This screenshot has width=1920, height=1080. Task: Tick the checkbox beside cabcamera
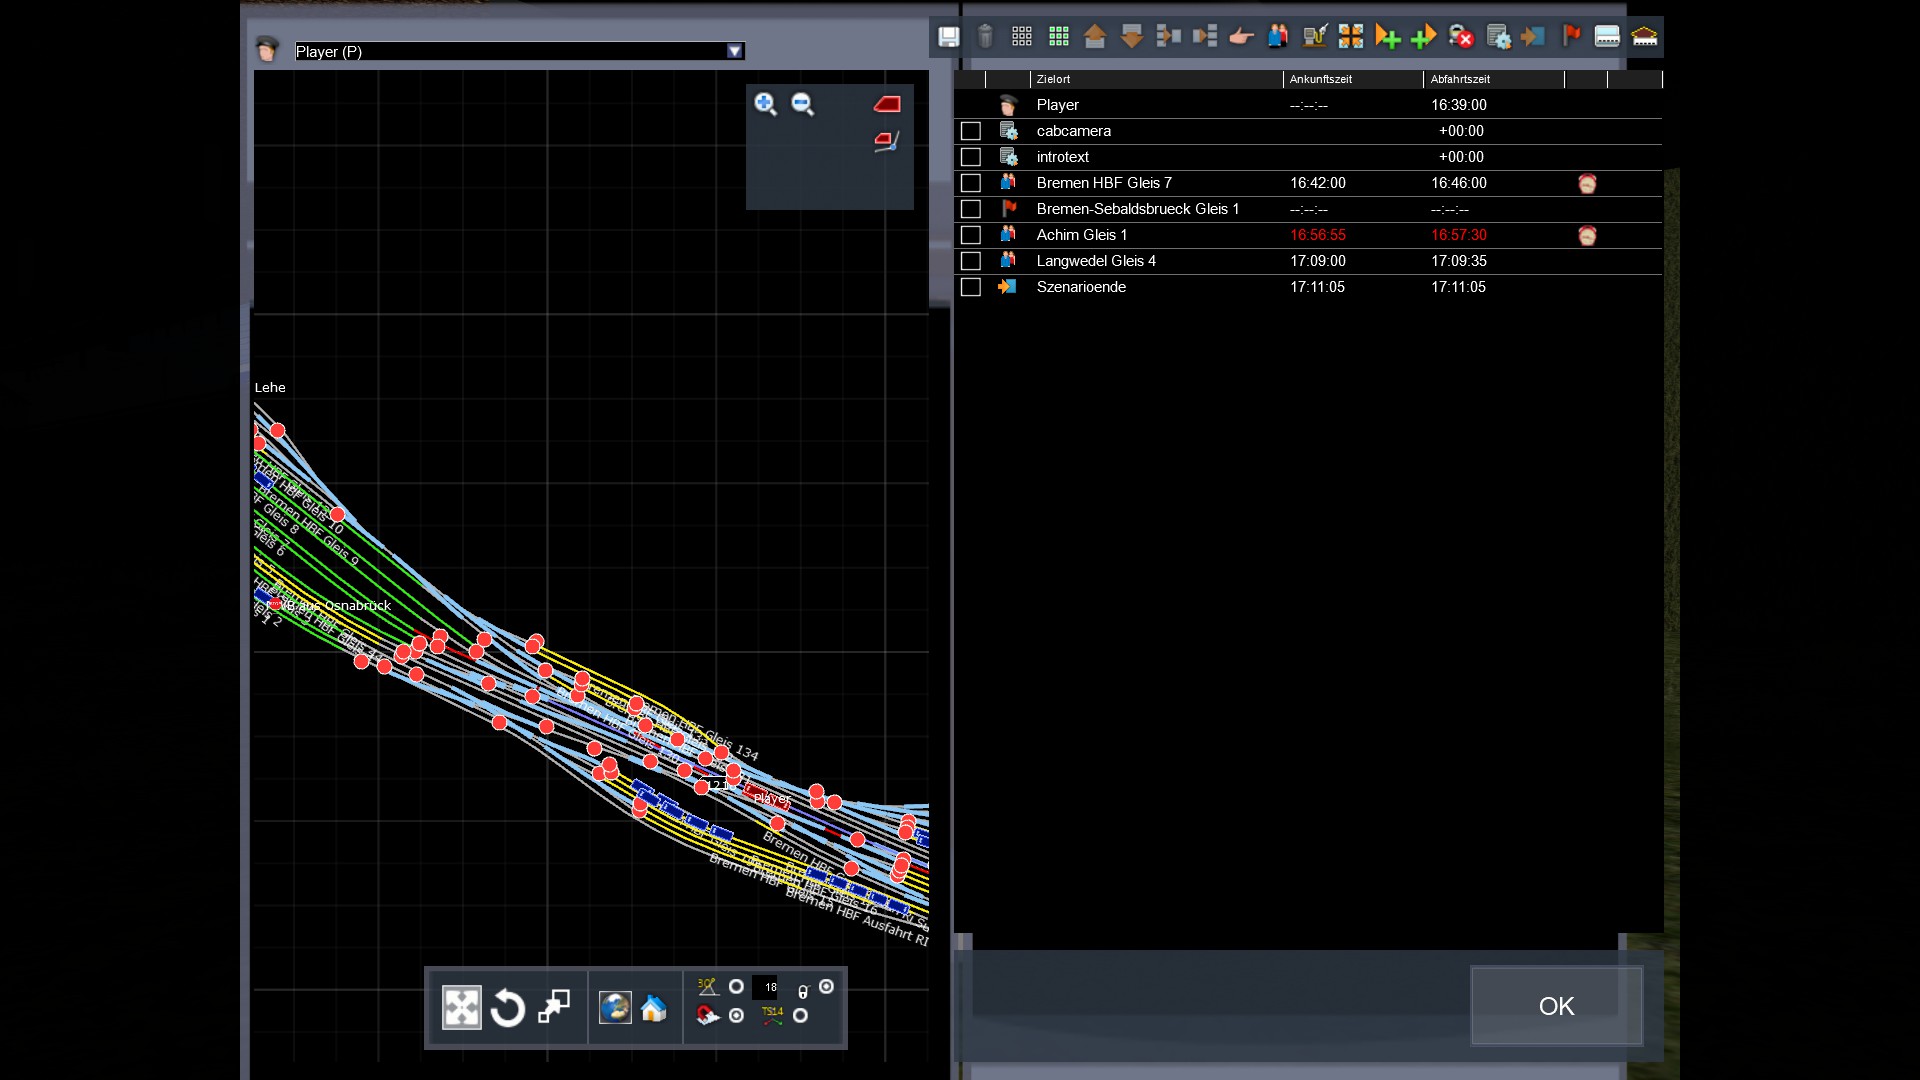[970, 131]
